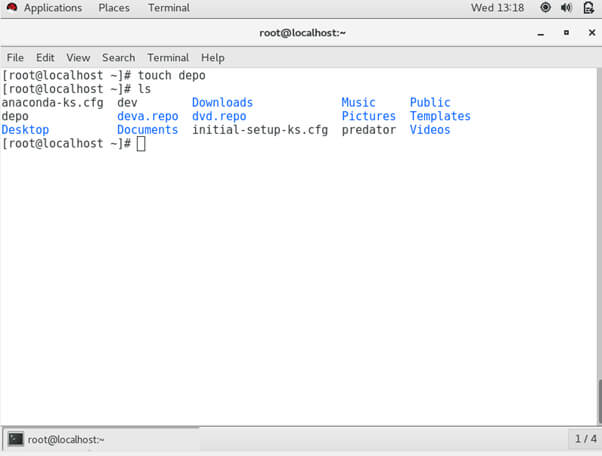Image resolution: width=602 pixels, height=456 pixels.
Task: Click the Desktop directory name
Action: coord(25,130)
